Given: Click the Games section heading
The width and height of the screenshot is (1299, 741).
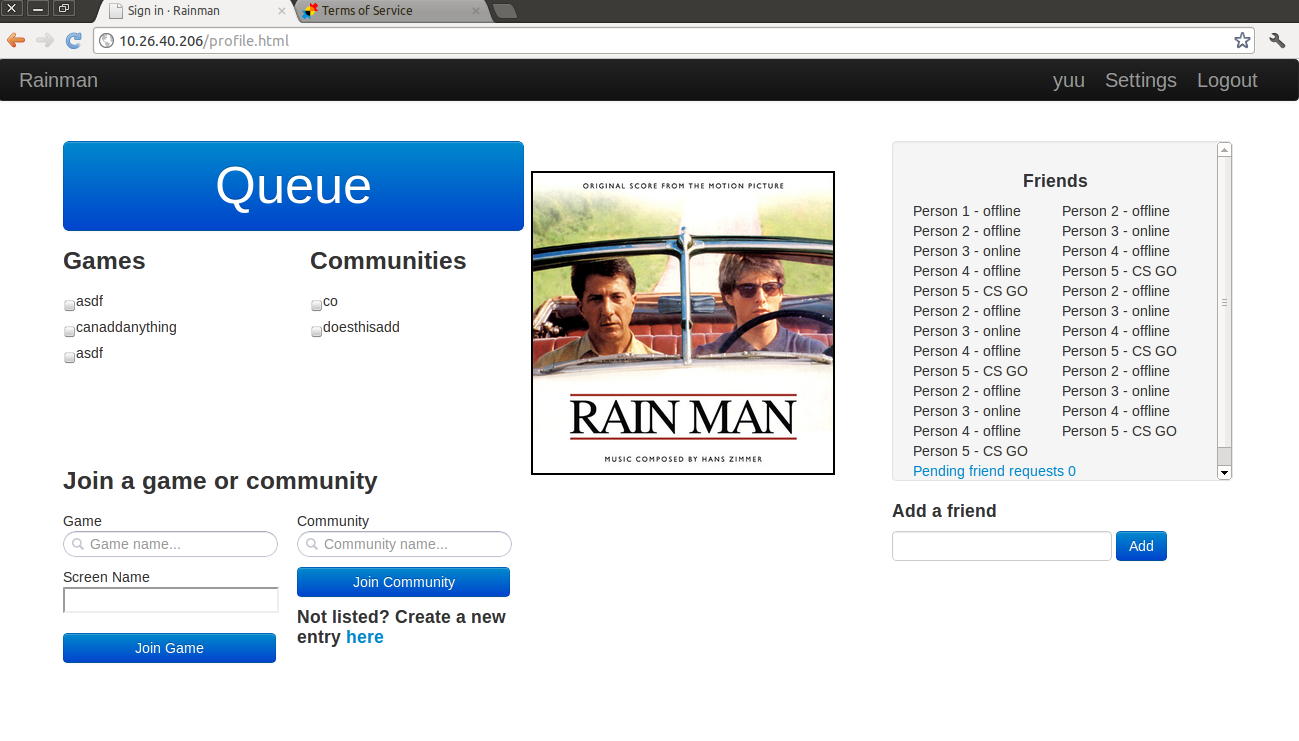Looking at the screenshot, I should click(x=104, y=261).
